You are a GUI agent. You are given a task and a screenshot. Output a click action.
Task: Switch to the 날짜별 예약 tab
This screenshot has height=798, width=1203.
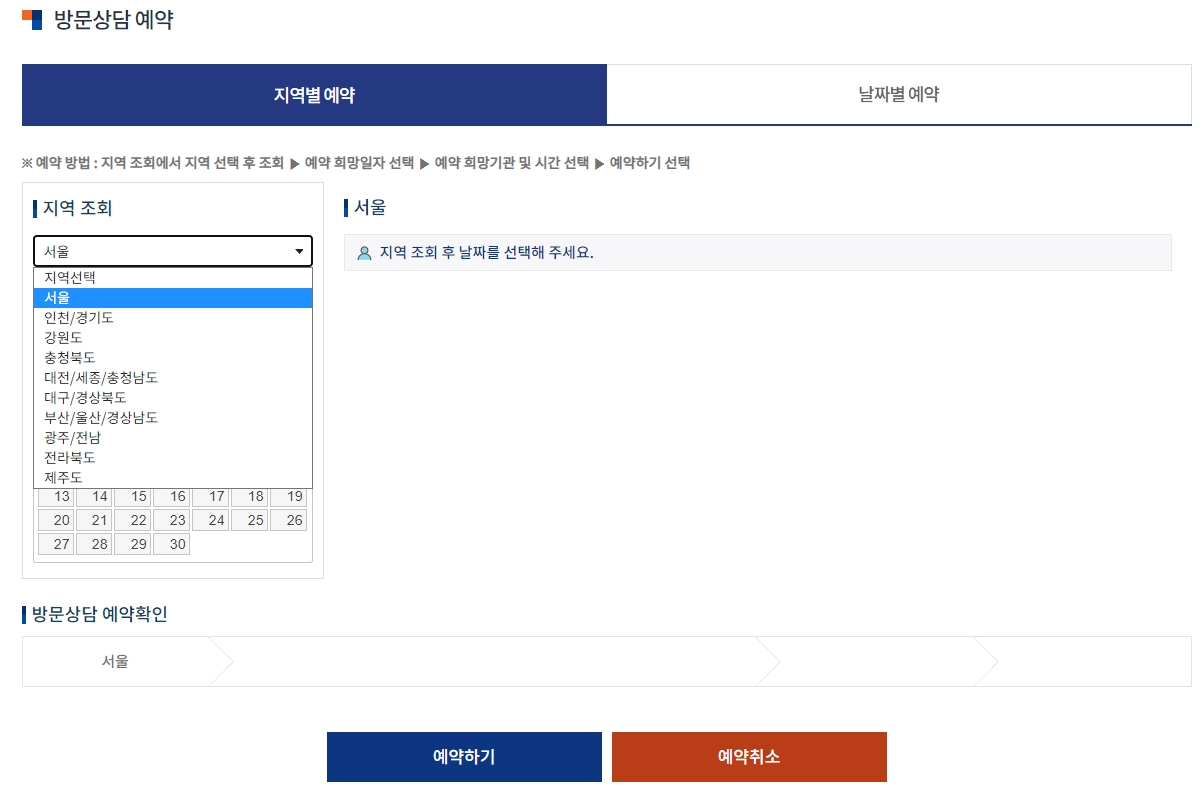(899, 95)
